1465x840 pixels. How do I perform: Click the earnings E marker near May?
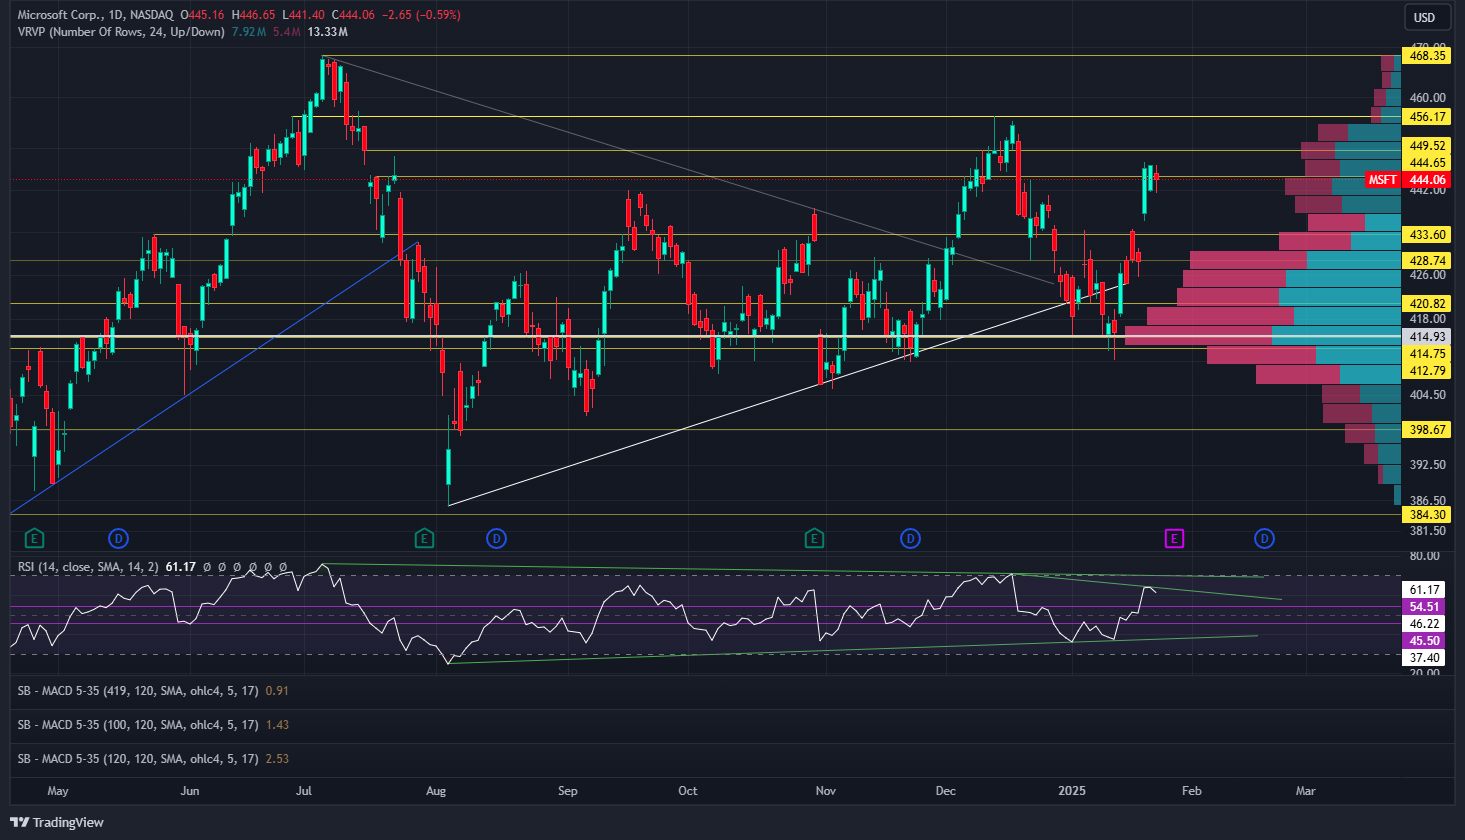[34, 539]
